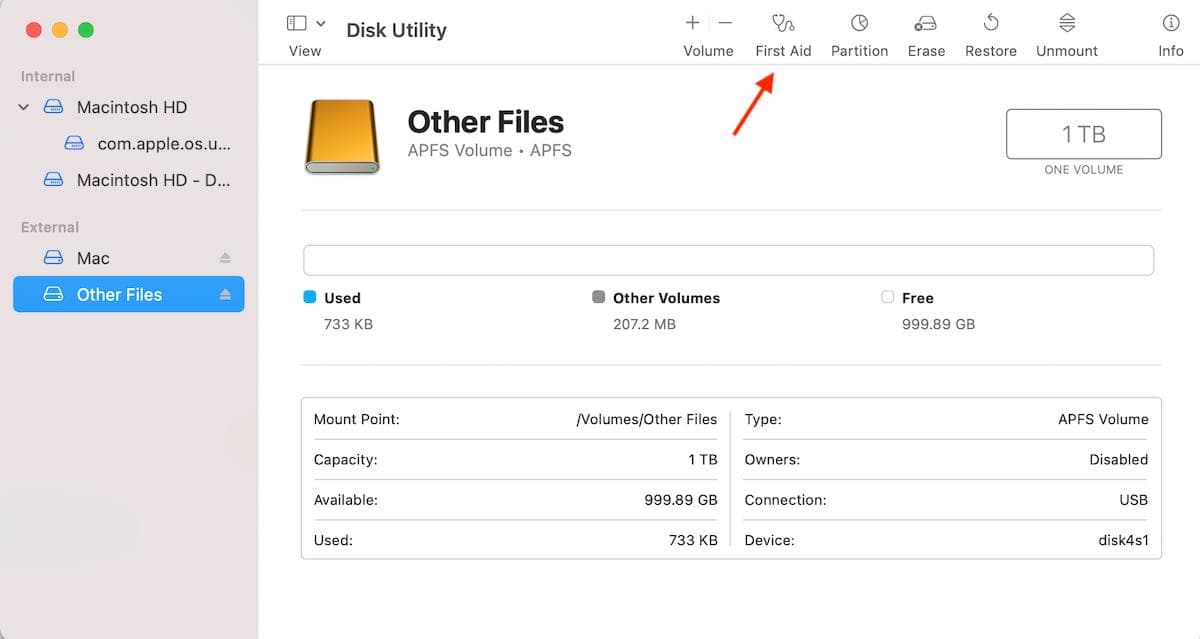This screenshot has width=1200, height=639.
Task: Open the View dropdown chevron
Action: 321,23
